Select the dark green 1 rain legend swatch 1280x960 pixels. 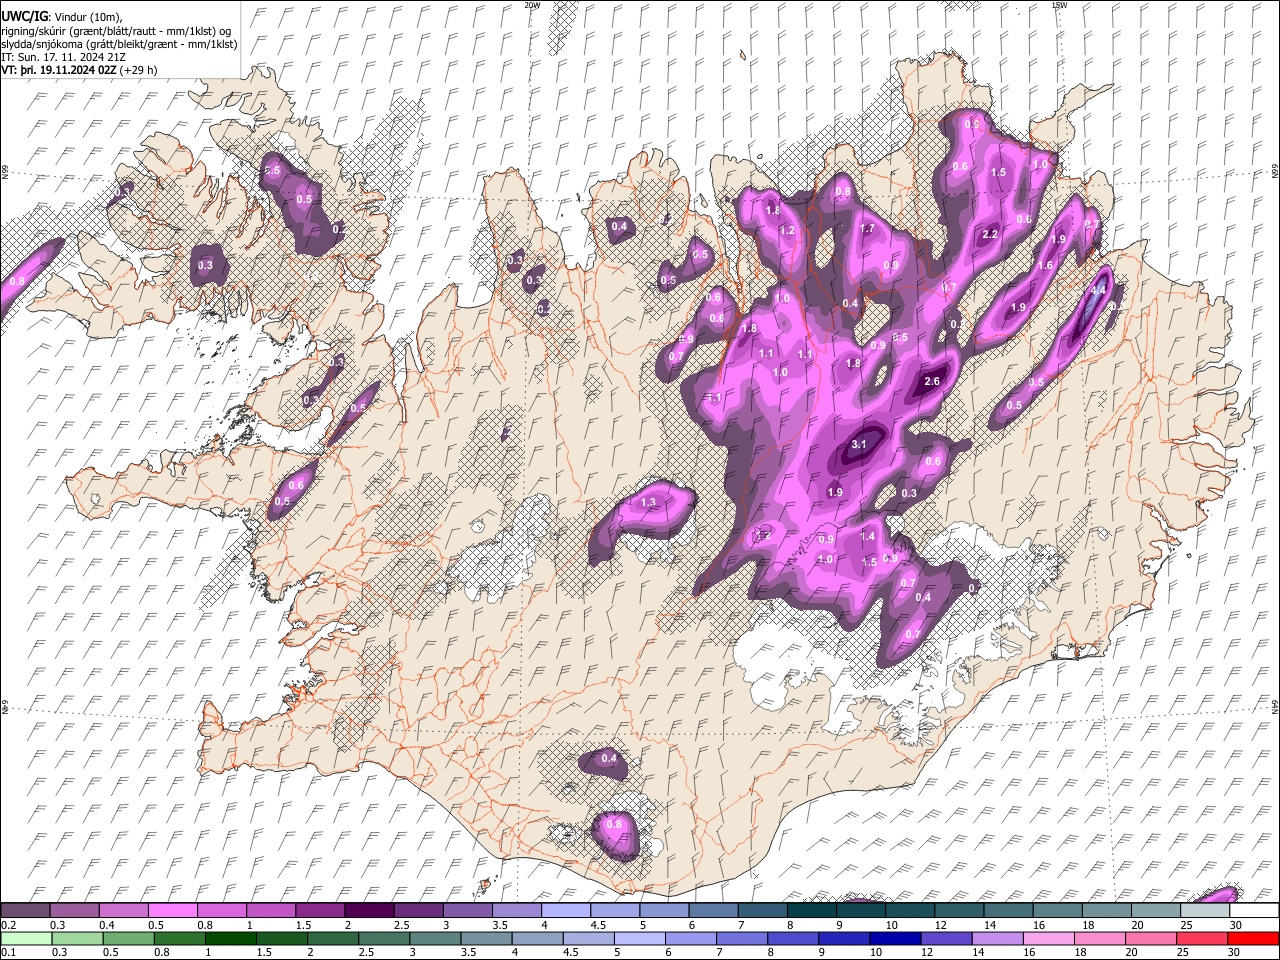[x=231, y=938]
